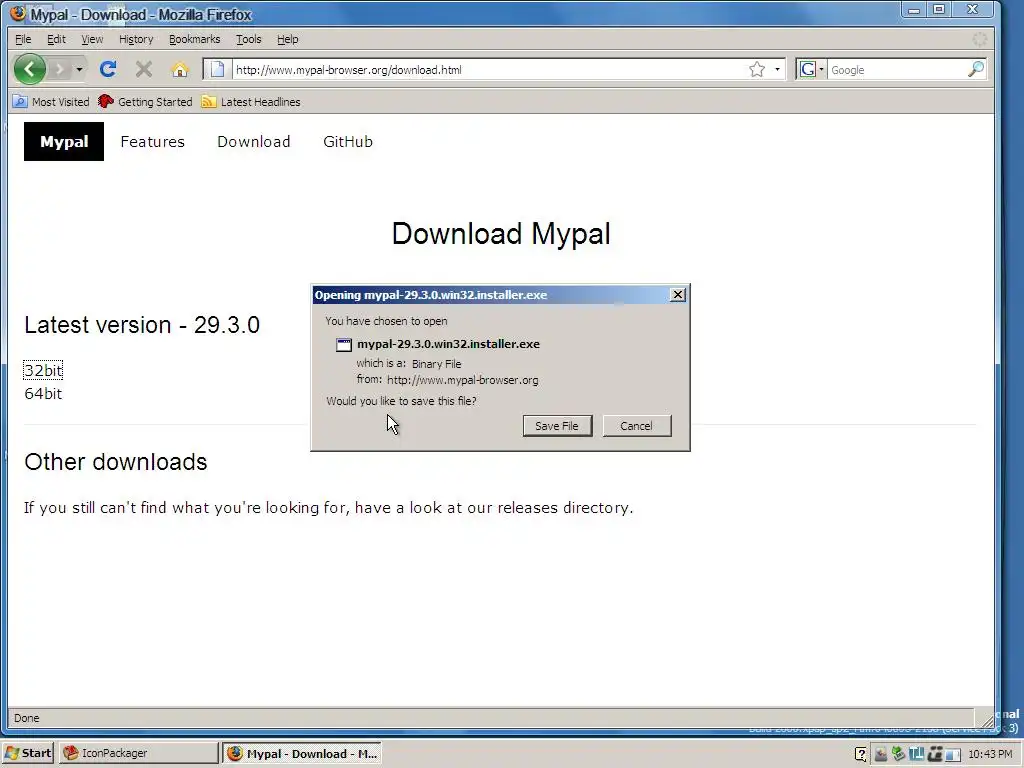Screen dimensions: 1024x768
Task: Click Cancel in the download dialog
Action: pos(636,426)
